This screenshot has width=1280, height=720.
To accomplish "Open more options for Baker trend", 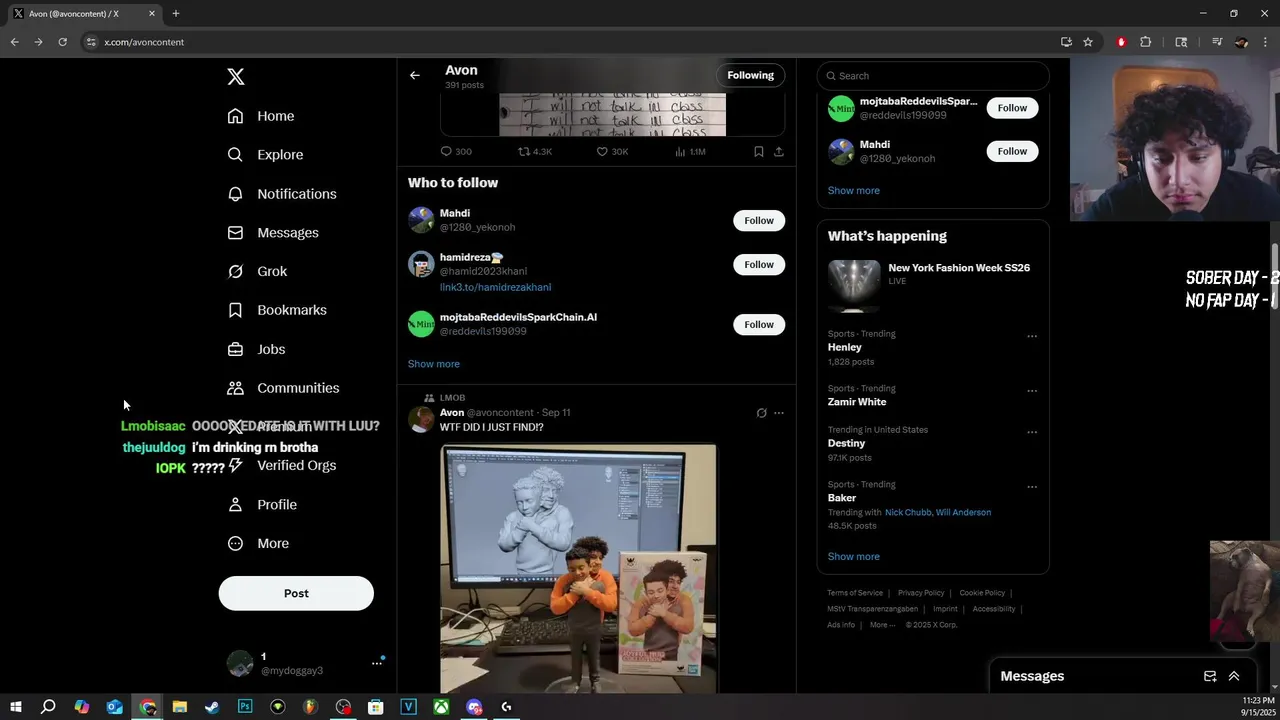I will (x=1032, y=487).
